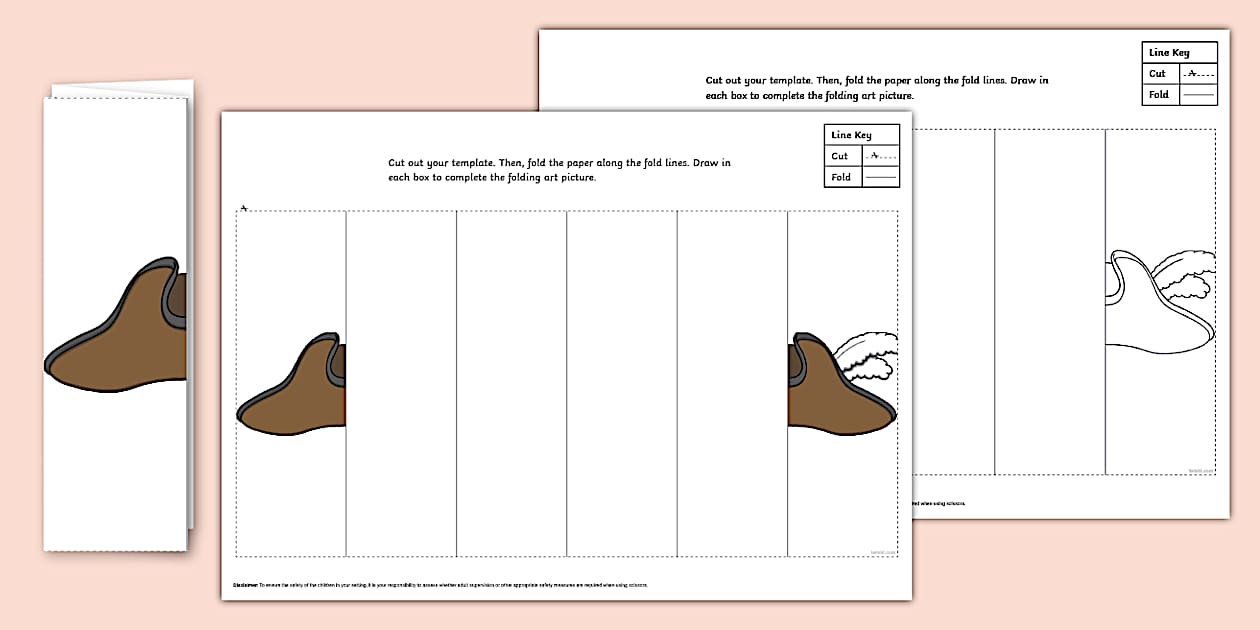Screen dimensions: 1260x630
Task: Select the colour worksheet's left brown hat half
Action: coord(291,385)
